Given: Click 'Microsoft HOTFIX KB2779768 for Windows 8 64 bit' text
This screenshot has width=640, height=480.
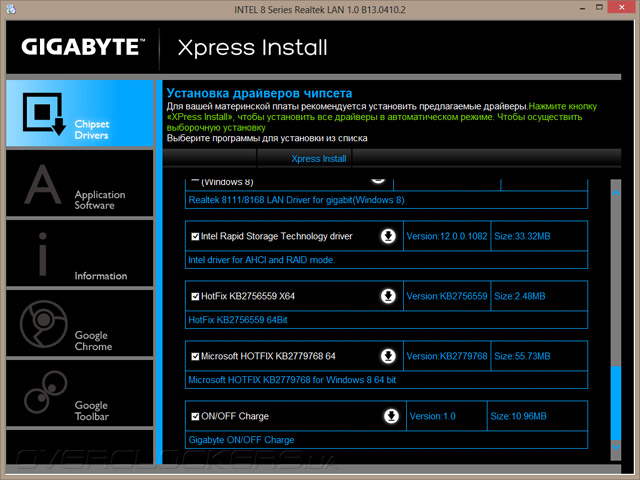Looking at the screenshot, I should pos(292,380).
